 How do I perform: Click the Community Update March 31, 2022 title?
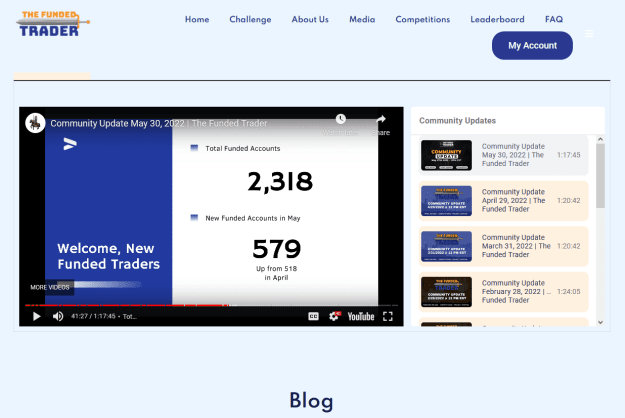[516, 246]
